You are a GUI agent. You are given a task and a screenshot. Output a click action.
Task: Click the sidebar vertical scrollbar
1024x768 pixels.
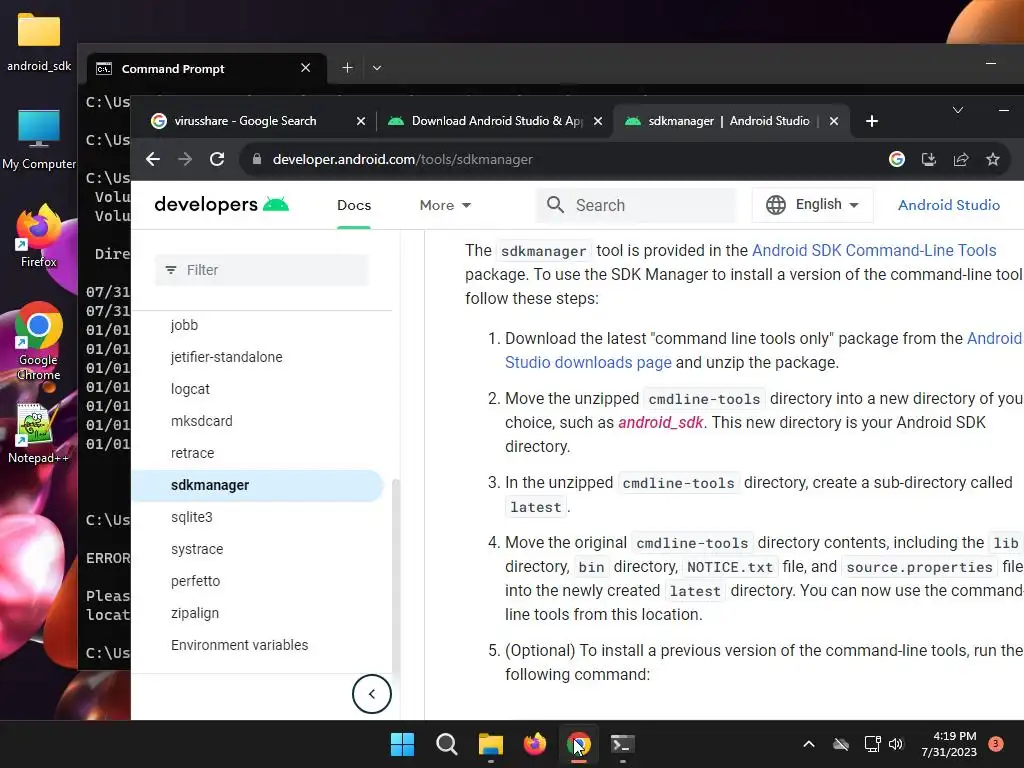click(x=395, y=575)
